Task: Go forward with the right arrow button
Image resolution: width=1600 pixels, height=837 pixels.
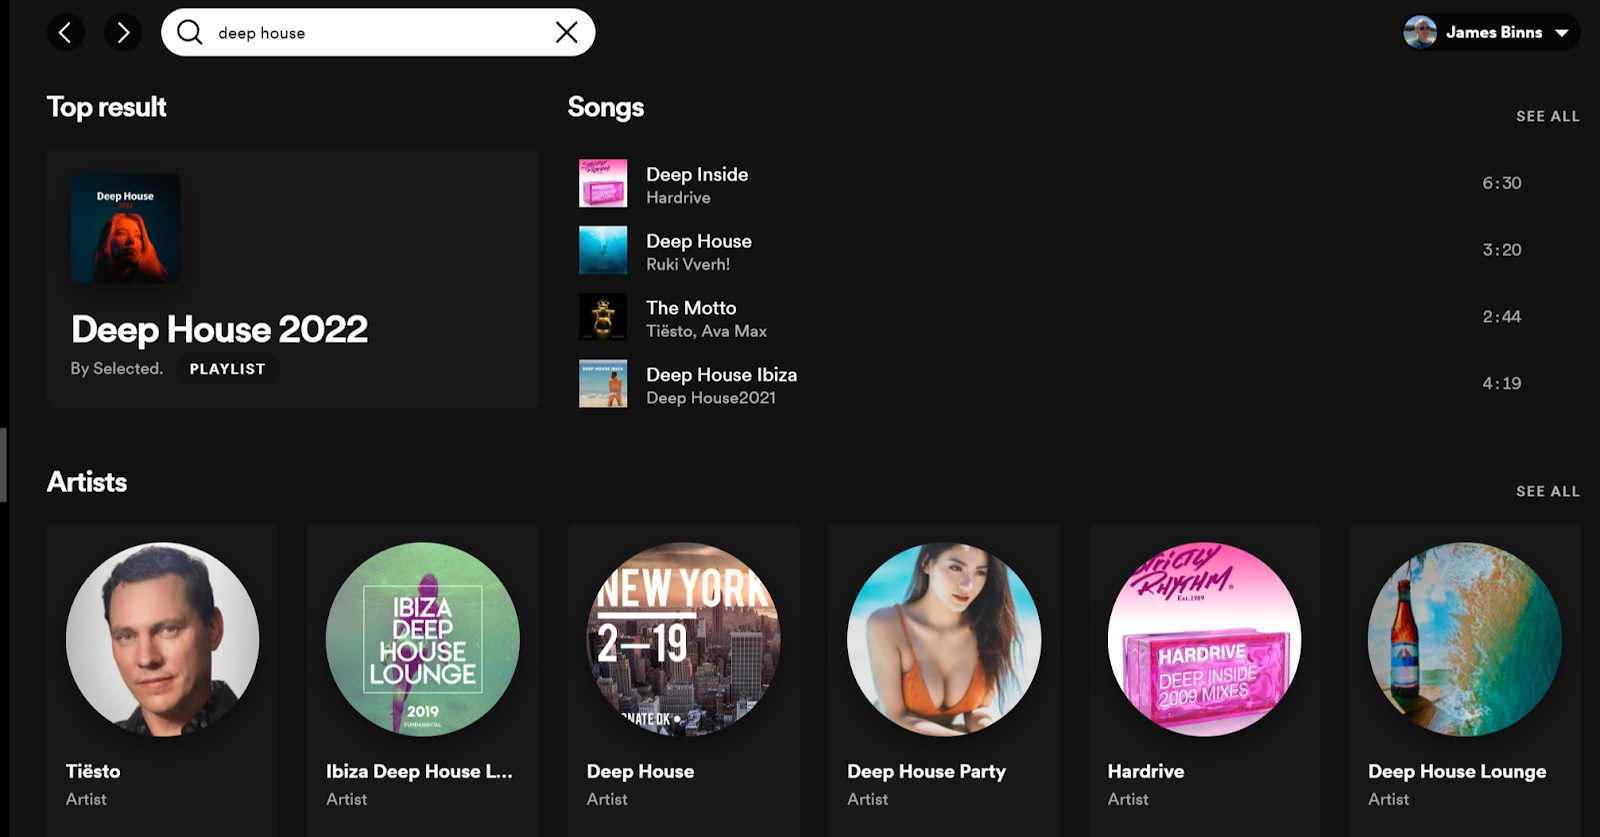Action: 123,33
